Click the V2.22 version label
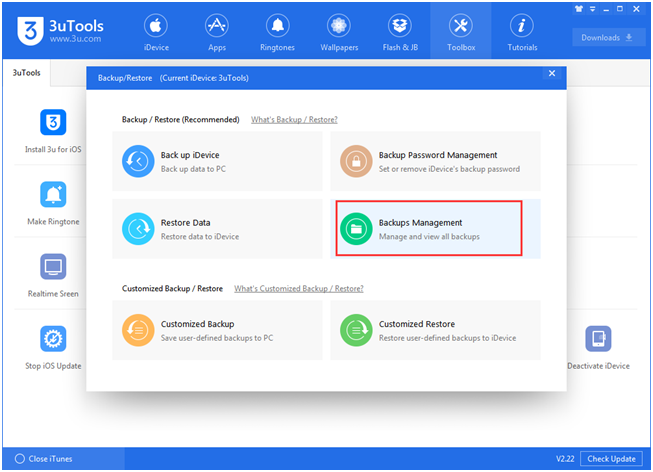Image resolution: width=653 pixels, height=472 pixels. 565,459
